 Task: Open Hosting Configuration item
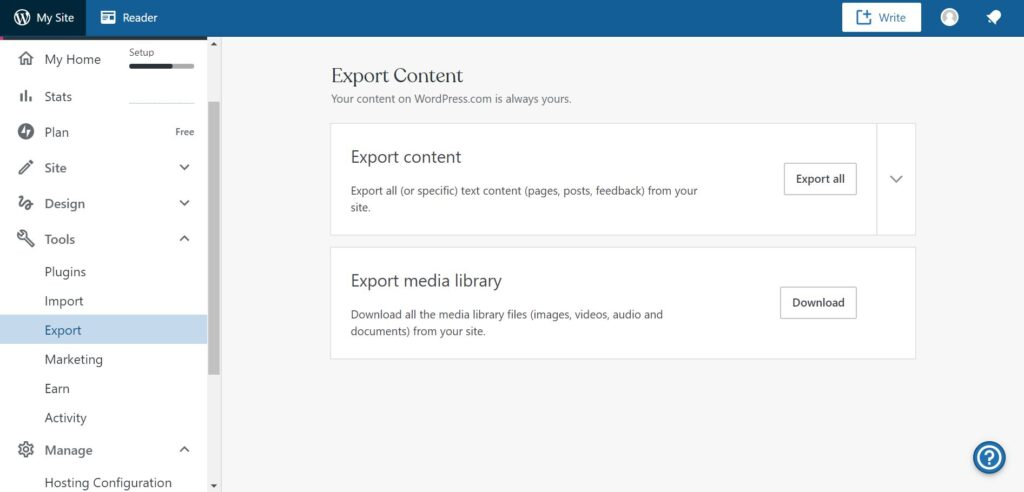click(108, 483)
